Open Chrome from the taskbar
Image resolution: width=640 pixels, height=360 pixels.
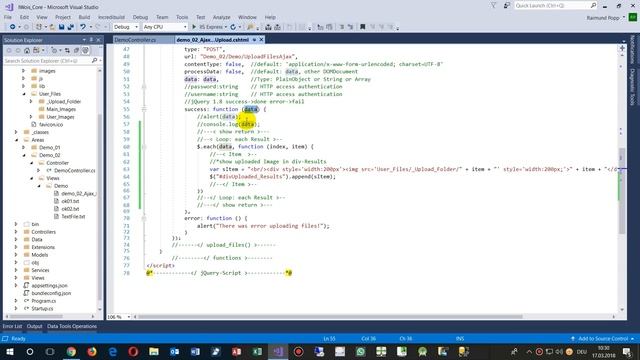click(71, 351)
